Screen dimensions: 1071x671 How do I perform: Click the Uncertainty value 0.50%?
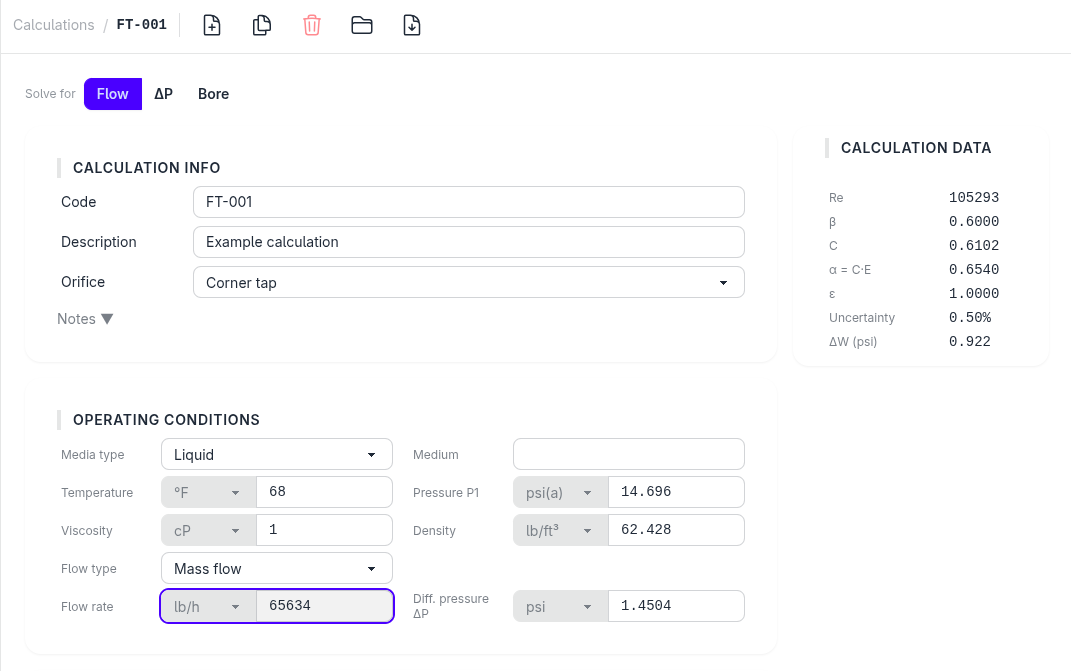point(970,317)
